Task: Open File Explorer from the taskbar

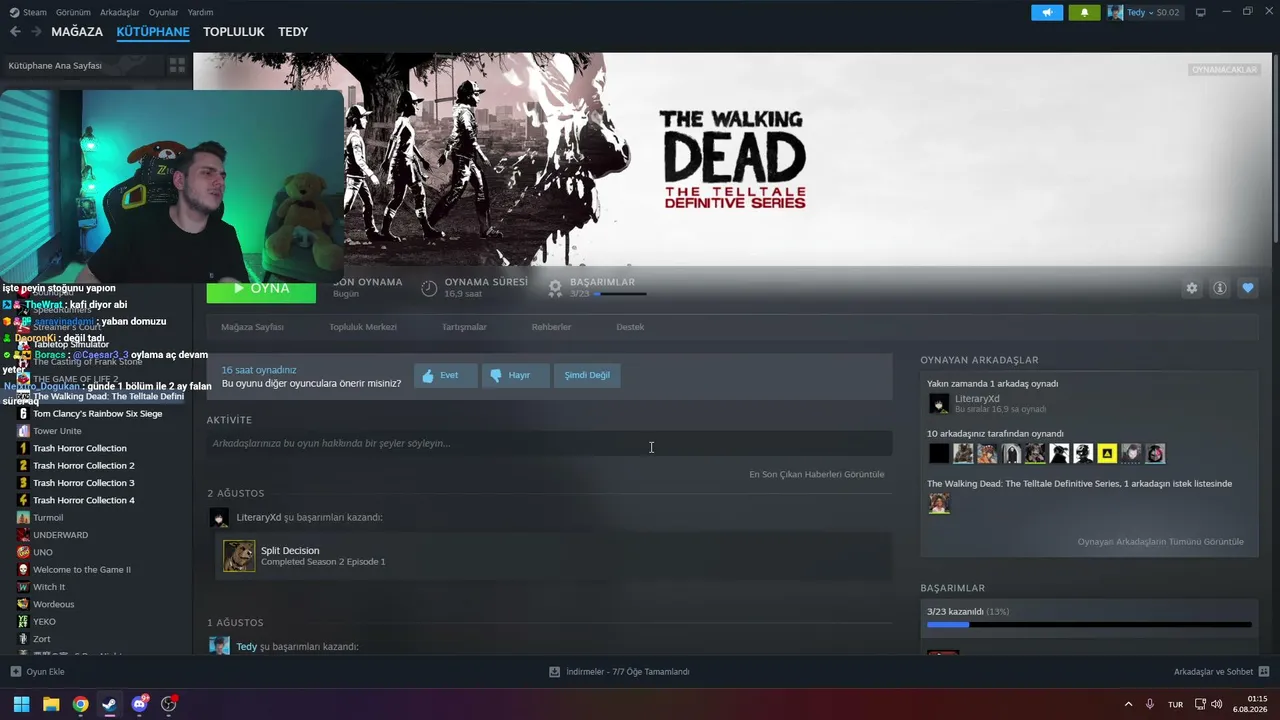Action: tap(51, 704)
